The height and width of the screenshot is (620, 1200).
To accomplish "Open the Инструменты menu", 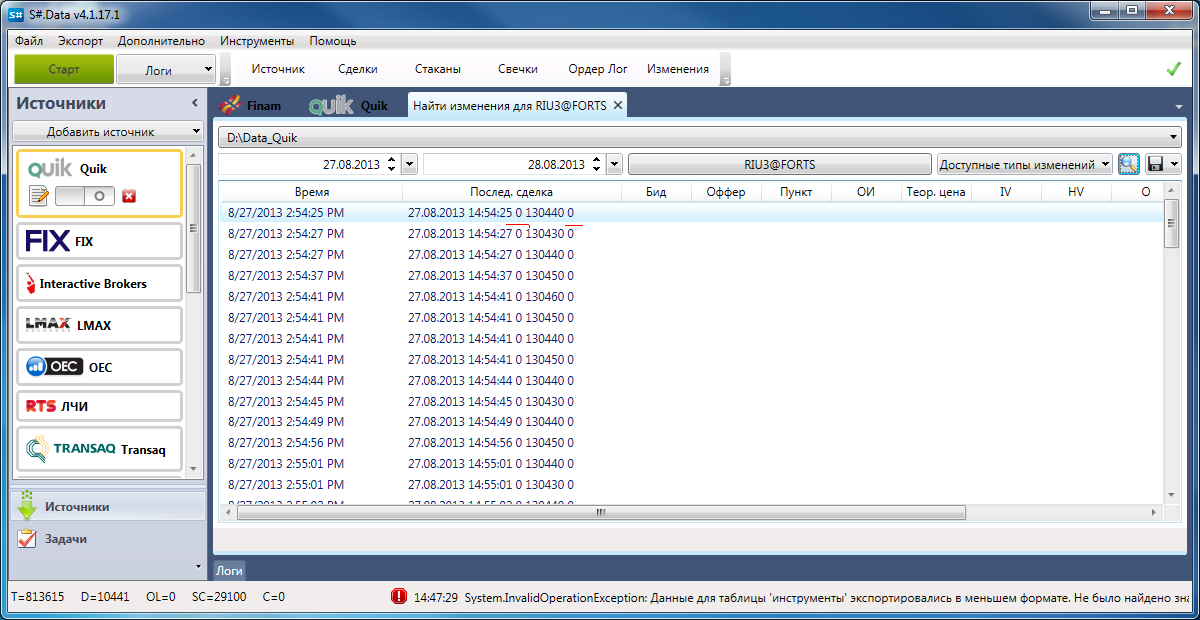I will (257, 41).
